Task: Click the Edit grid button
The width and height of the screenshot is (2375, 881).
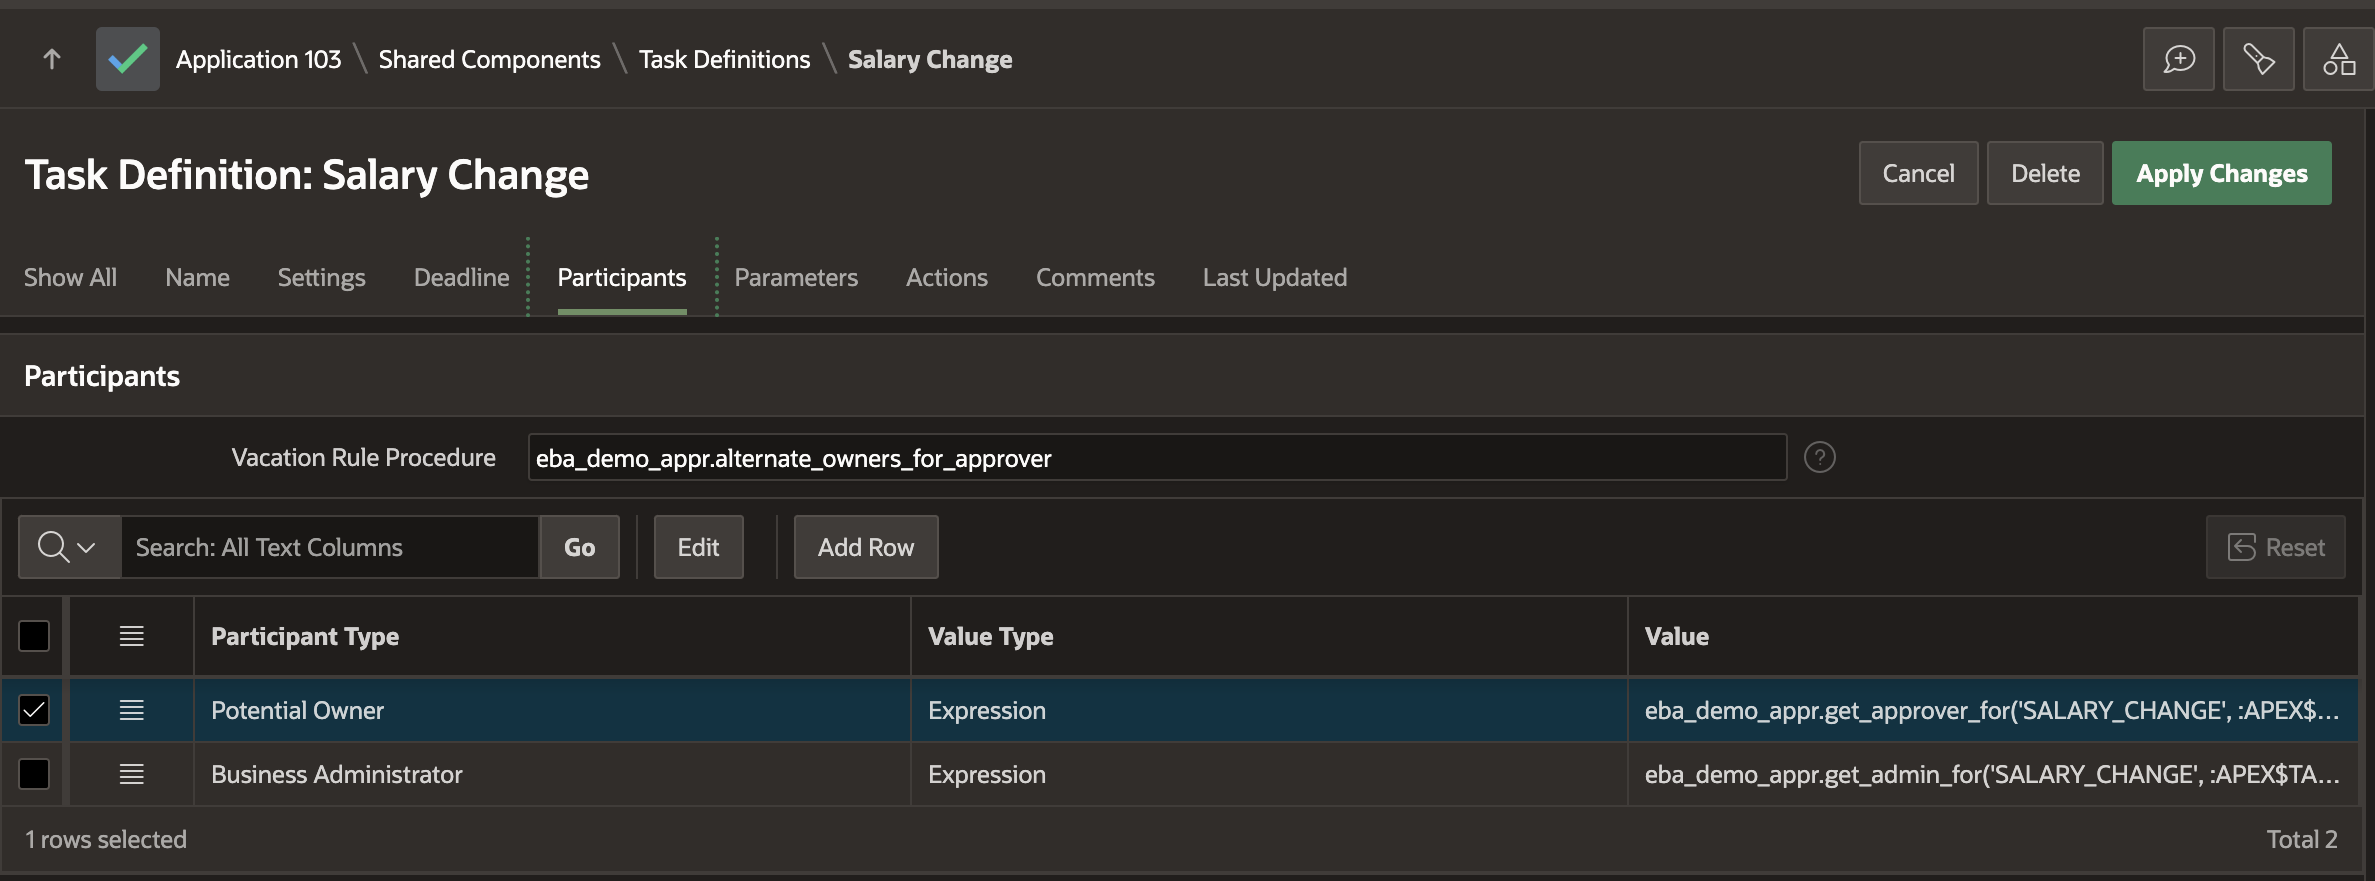Action: [x=698, y=547]
